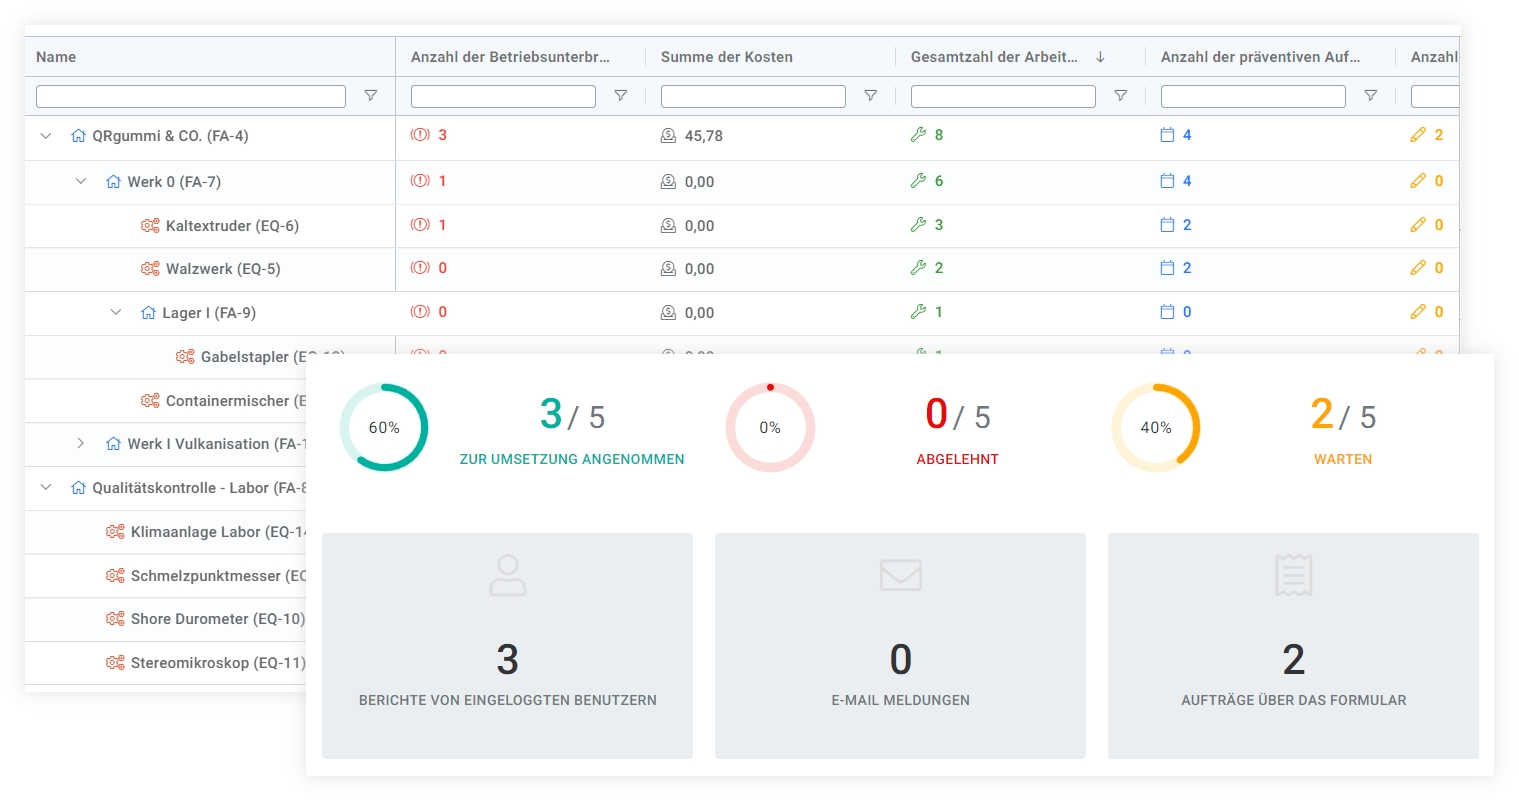This screenshot has width=1519, height=801.
Task: Sort by Anzahl der Betriebsunterbr… column header
Action: pos(510,57)
